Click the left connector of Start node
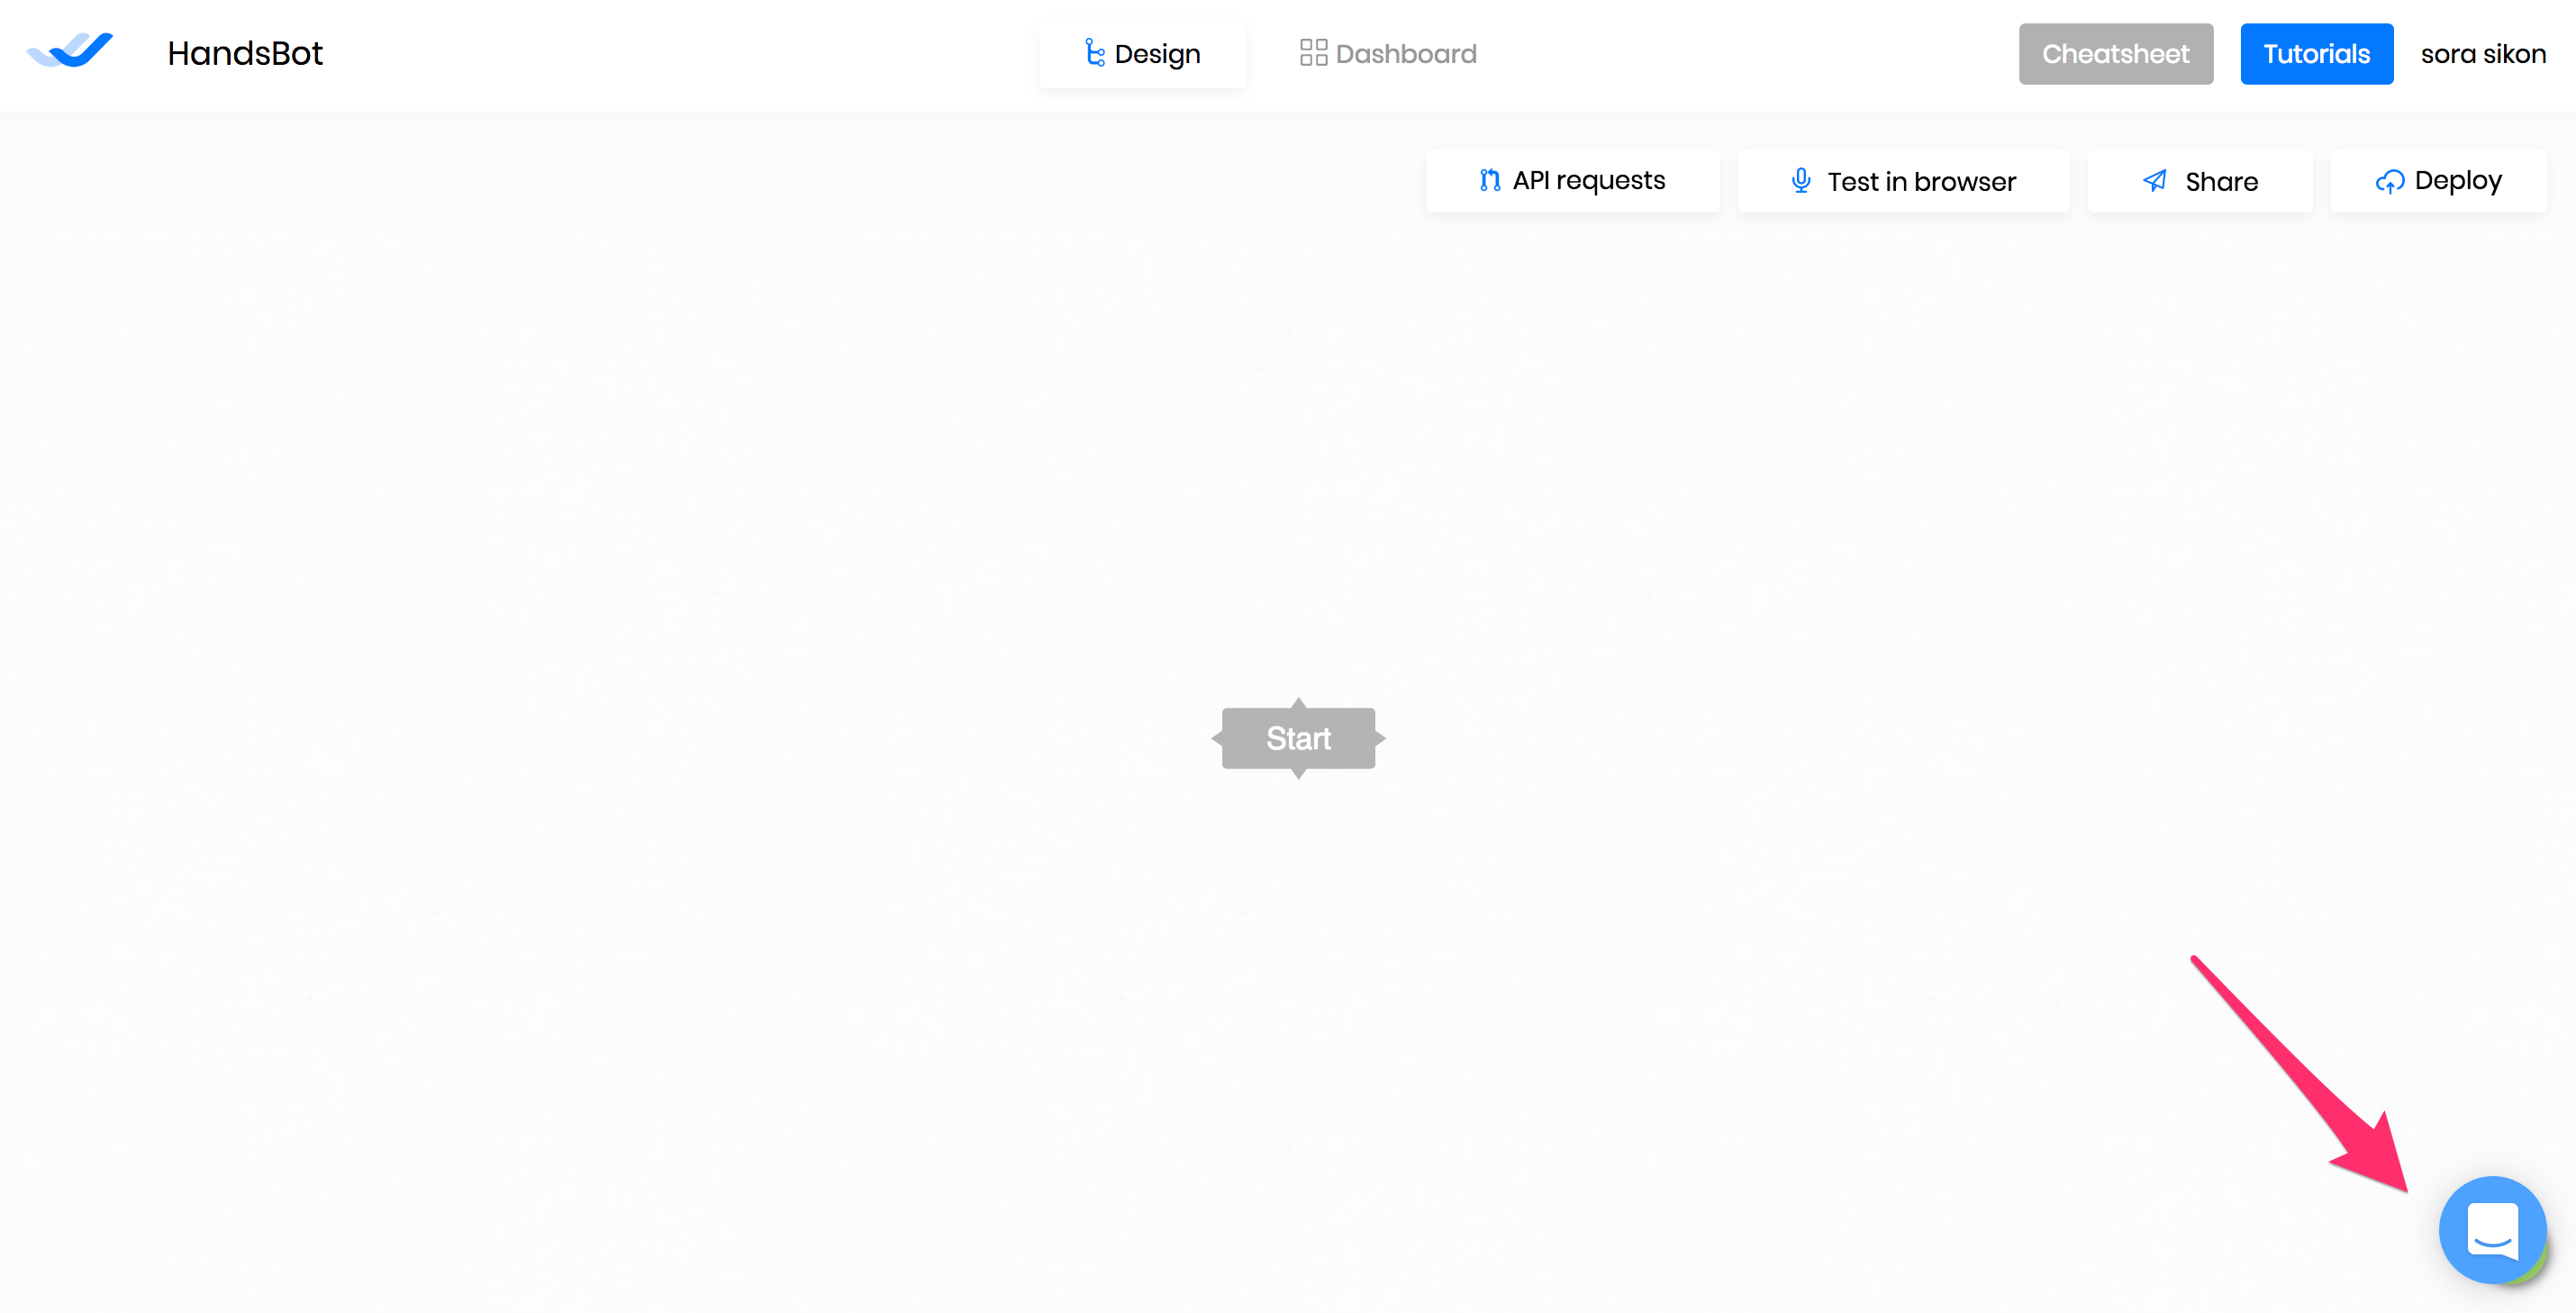The height and width of the screenshot is (1313, 2576). pos(1217,738)
